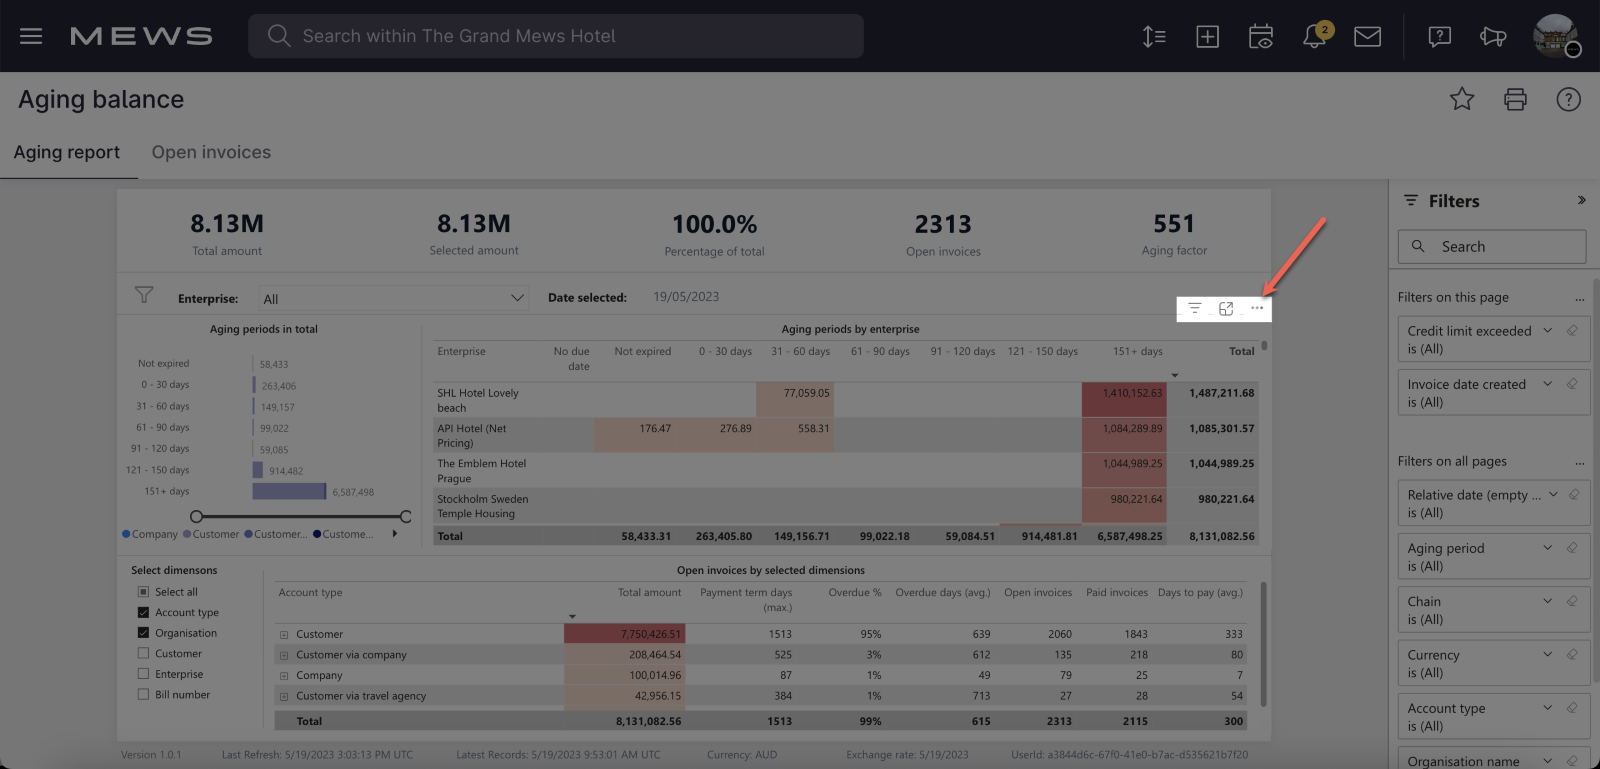The height and width of the screenshot is (769, 1600).
Task: Sort by the 151+ days column header
Action: click(1137, 352)
